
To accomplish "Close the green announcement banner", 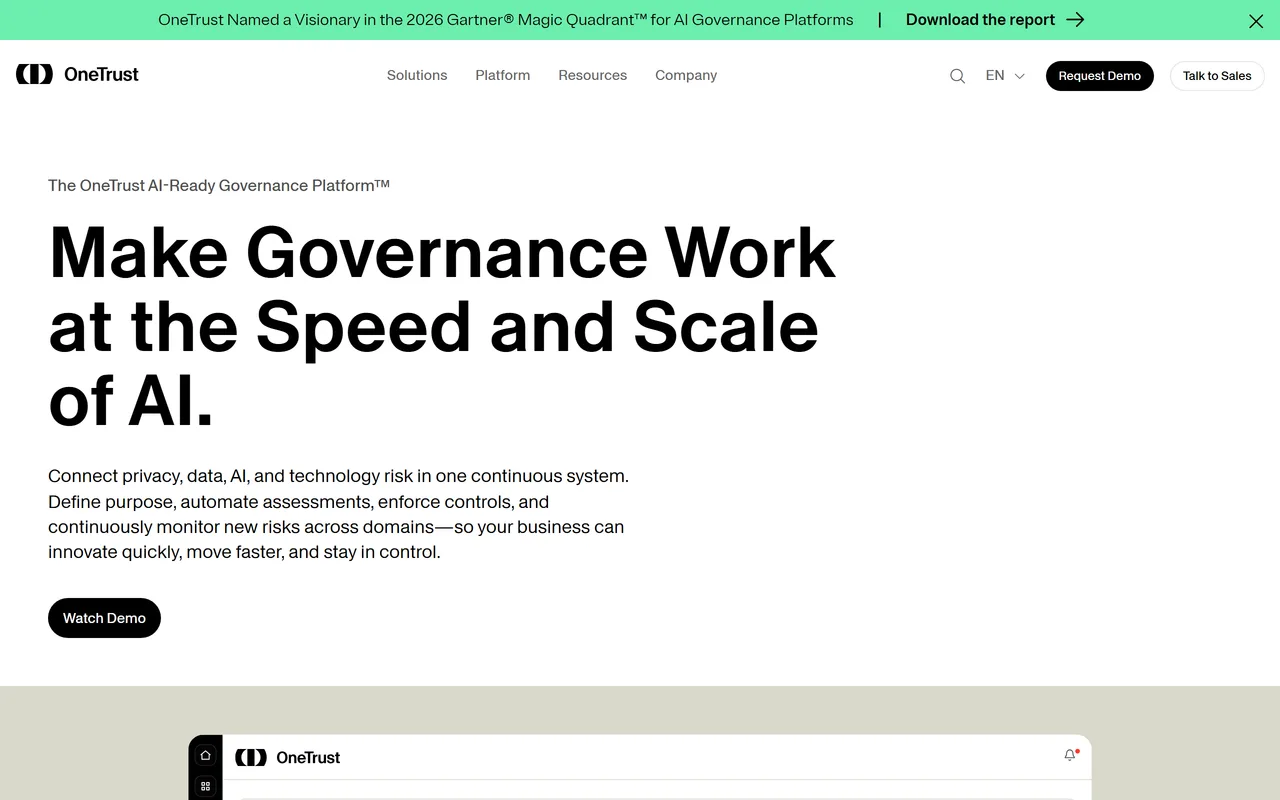I will click(x=1256, y=20).
